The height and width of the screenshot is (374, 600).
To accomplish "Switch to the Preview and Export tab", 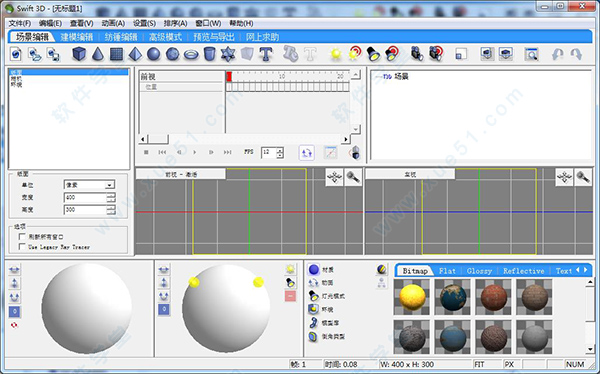I will pos(214,37).
